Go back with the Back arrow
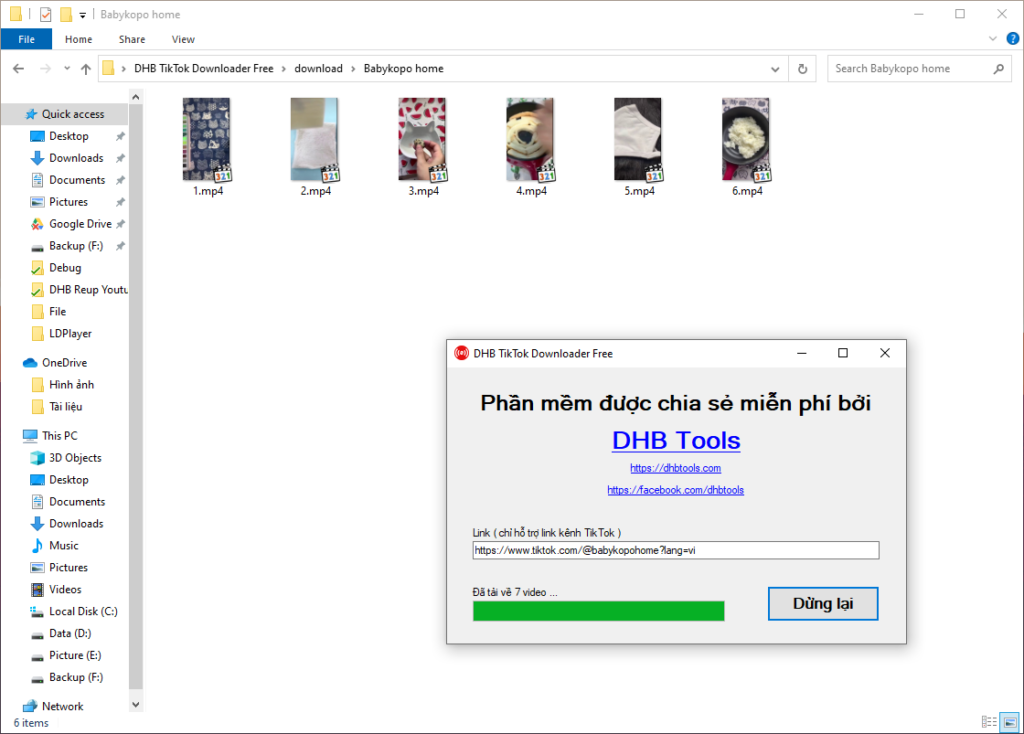The height and width of the screenshot is (734, 1024). click(x=18, y=69)
